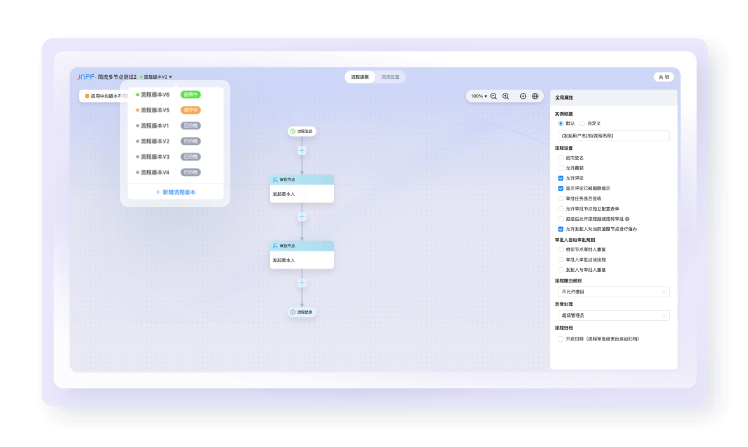Viewport: 748px width, 447px height.
Task: Uncheck 允许发起人对当前审批节点进行催办 checkbox
Action: tap(561, 229)
